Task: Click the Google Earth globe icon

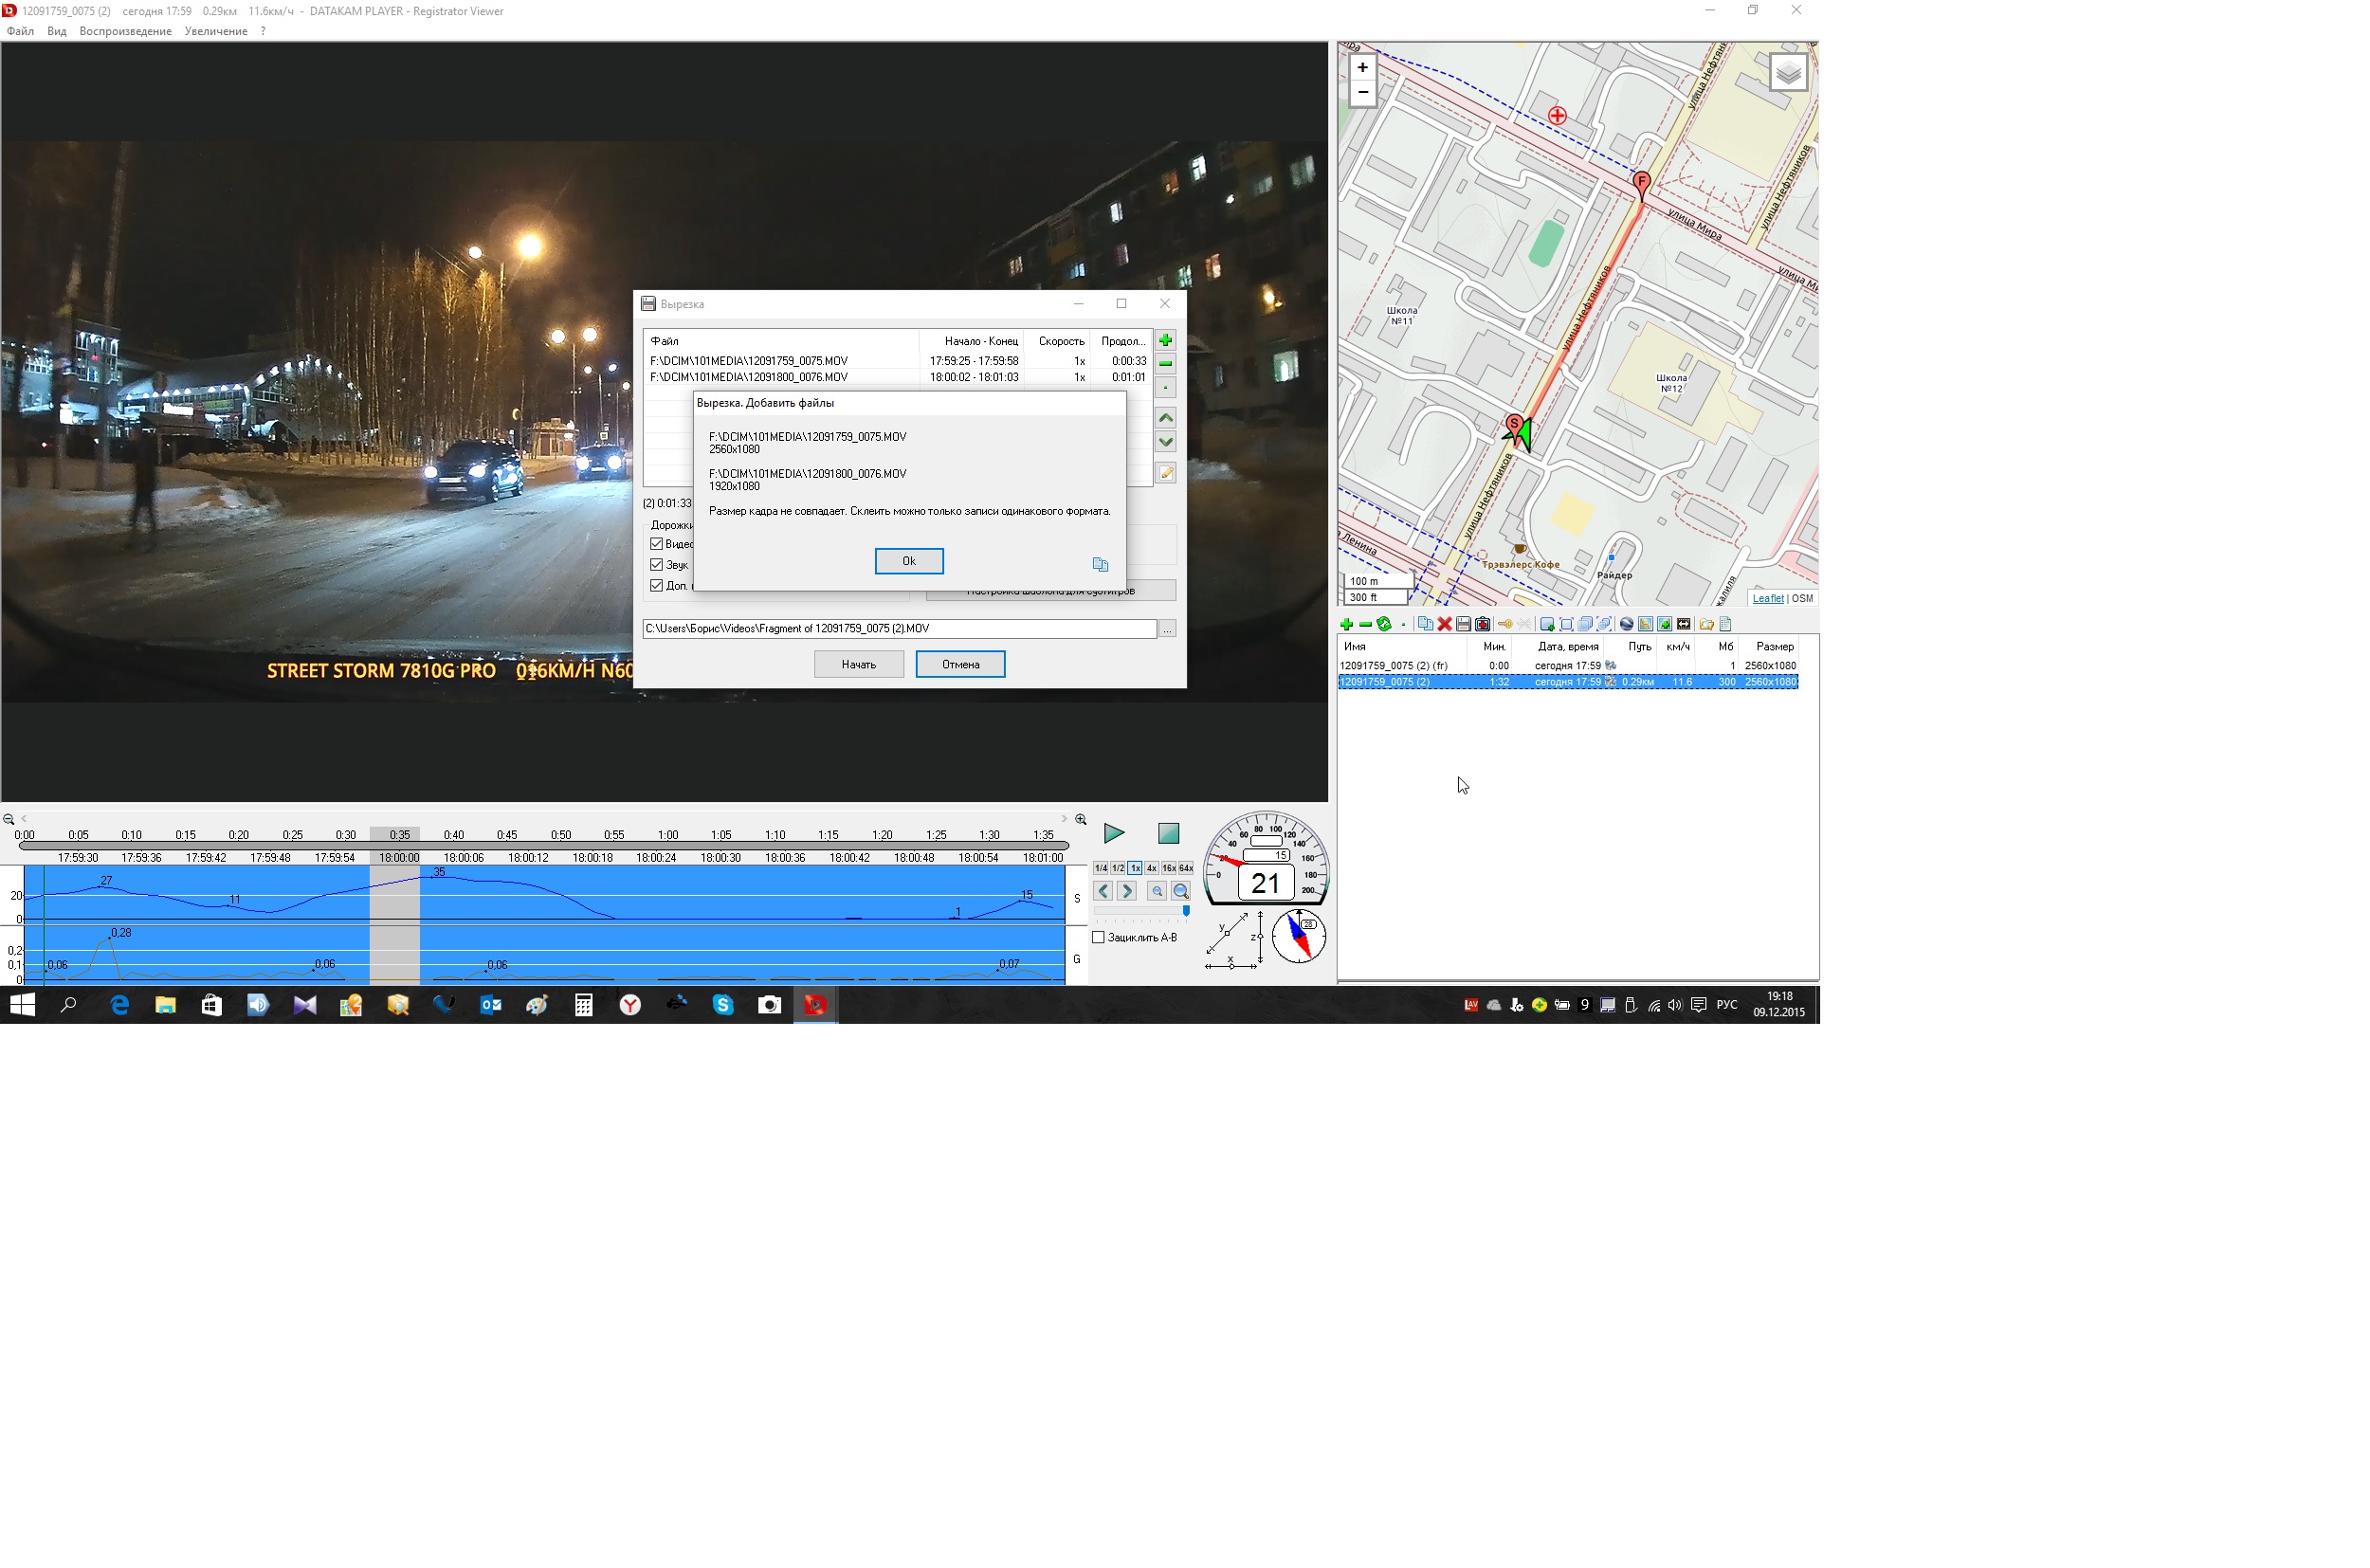Action: pos(1626,624)
